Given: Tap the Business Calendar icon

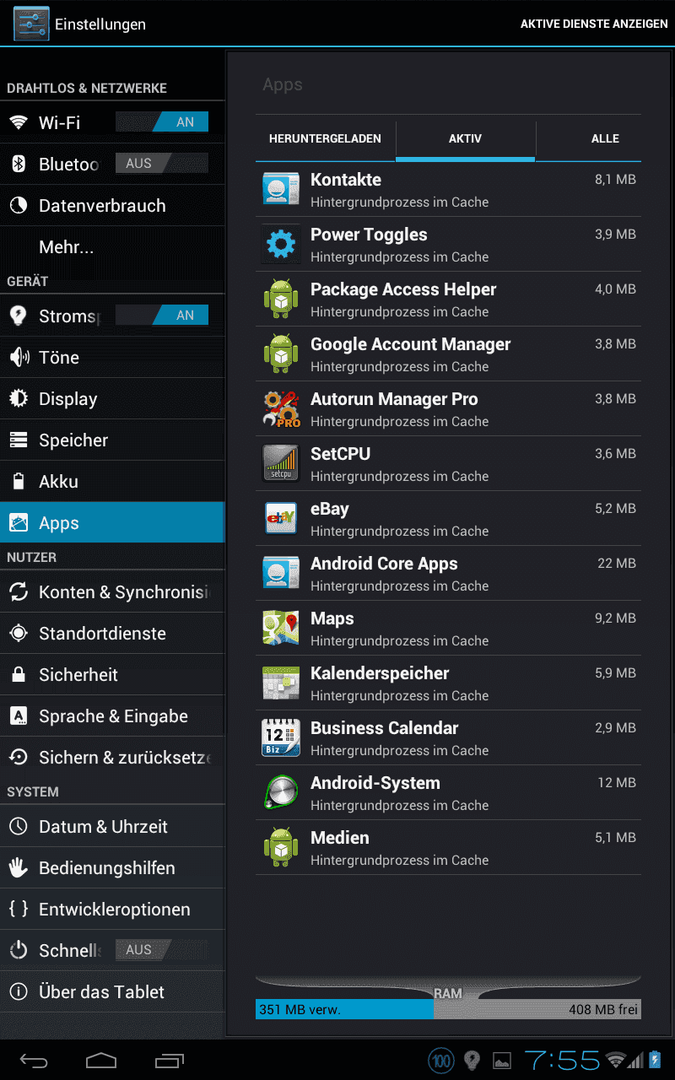Looking at the screenshot, I should point(281,737).
